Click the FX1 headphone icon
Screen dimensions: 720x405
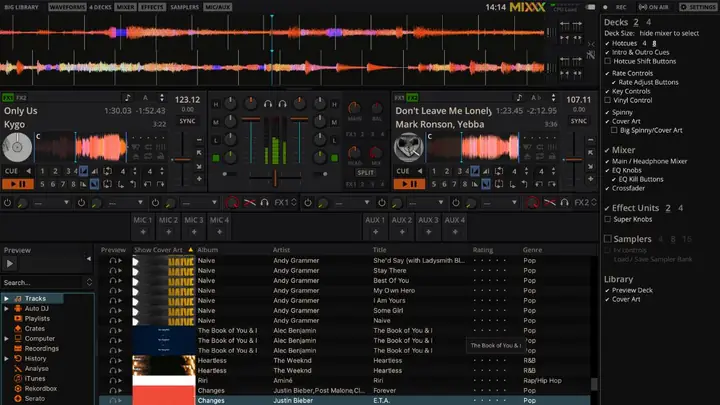tap(264, 202)
